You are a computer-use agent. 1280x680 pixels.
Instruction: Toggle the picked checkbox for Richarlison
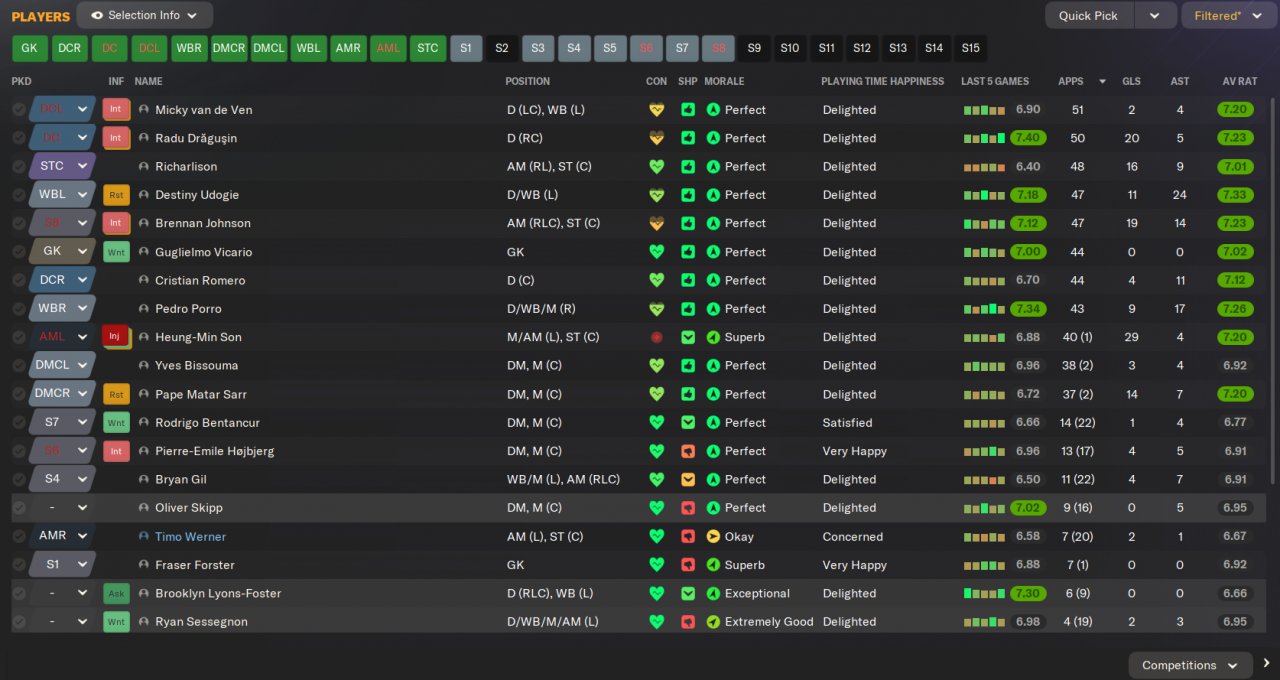tap(19, 167)
